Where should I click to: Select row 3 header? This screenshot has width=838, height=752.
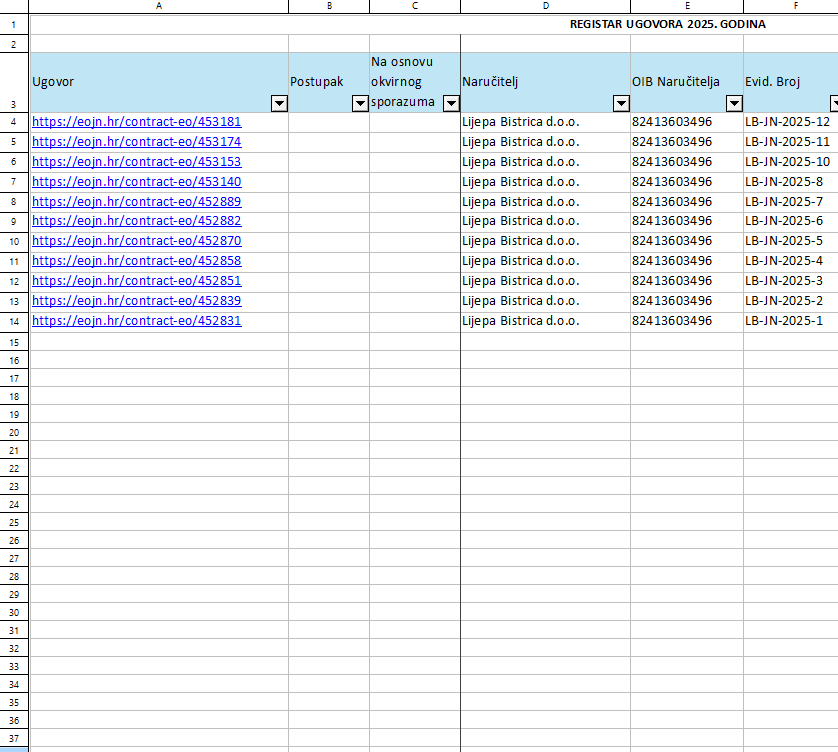[x=14, y=82]
